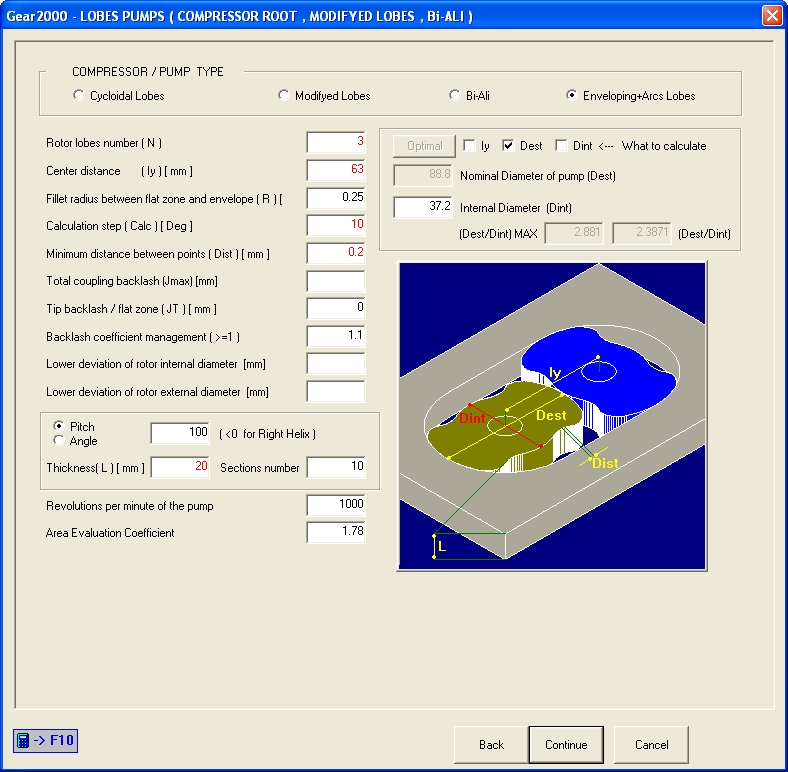Edit Fillet radius R field
This screenshot has height=772, width=788.
336,198
